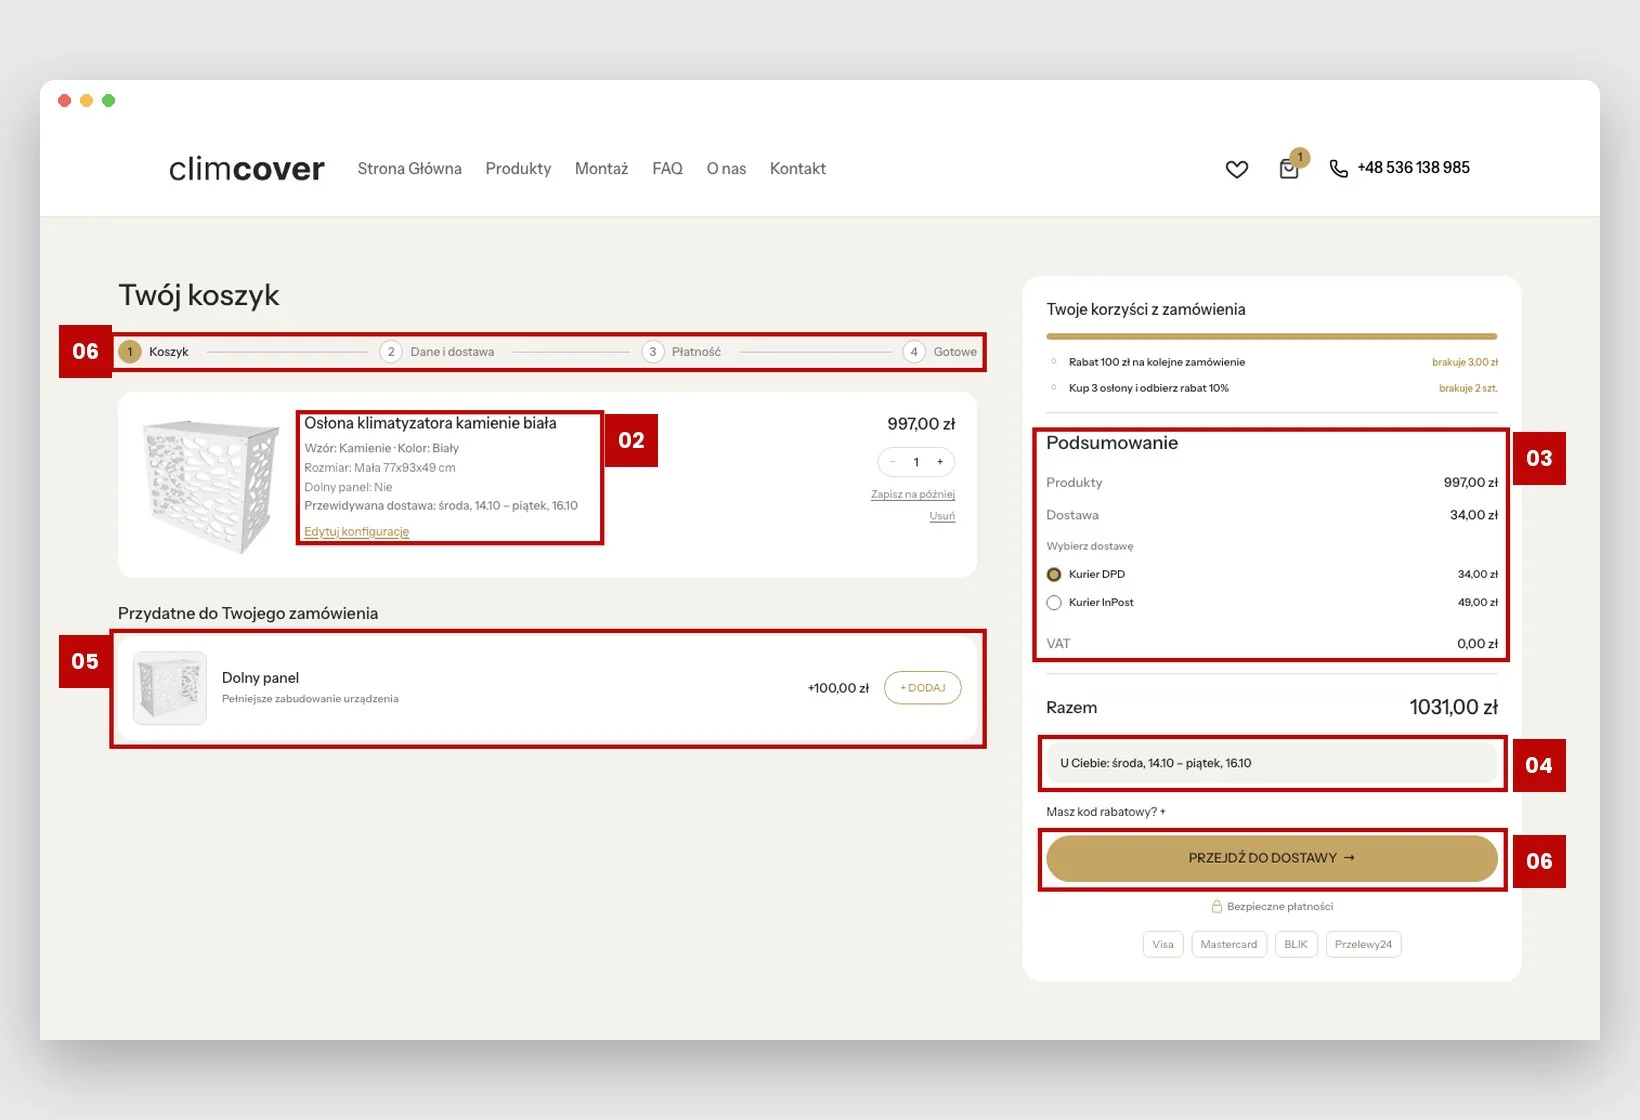Image resolution: width=1640 pixels, height=1120 pixels.
Task: Click the Razem total 1031,00 zł
Action: point(1453,707)
